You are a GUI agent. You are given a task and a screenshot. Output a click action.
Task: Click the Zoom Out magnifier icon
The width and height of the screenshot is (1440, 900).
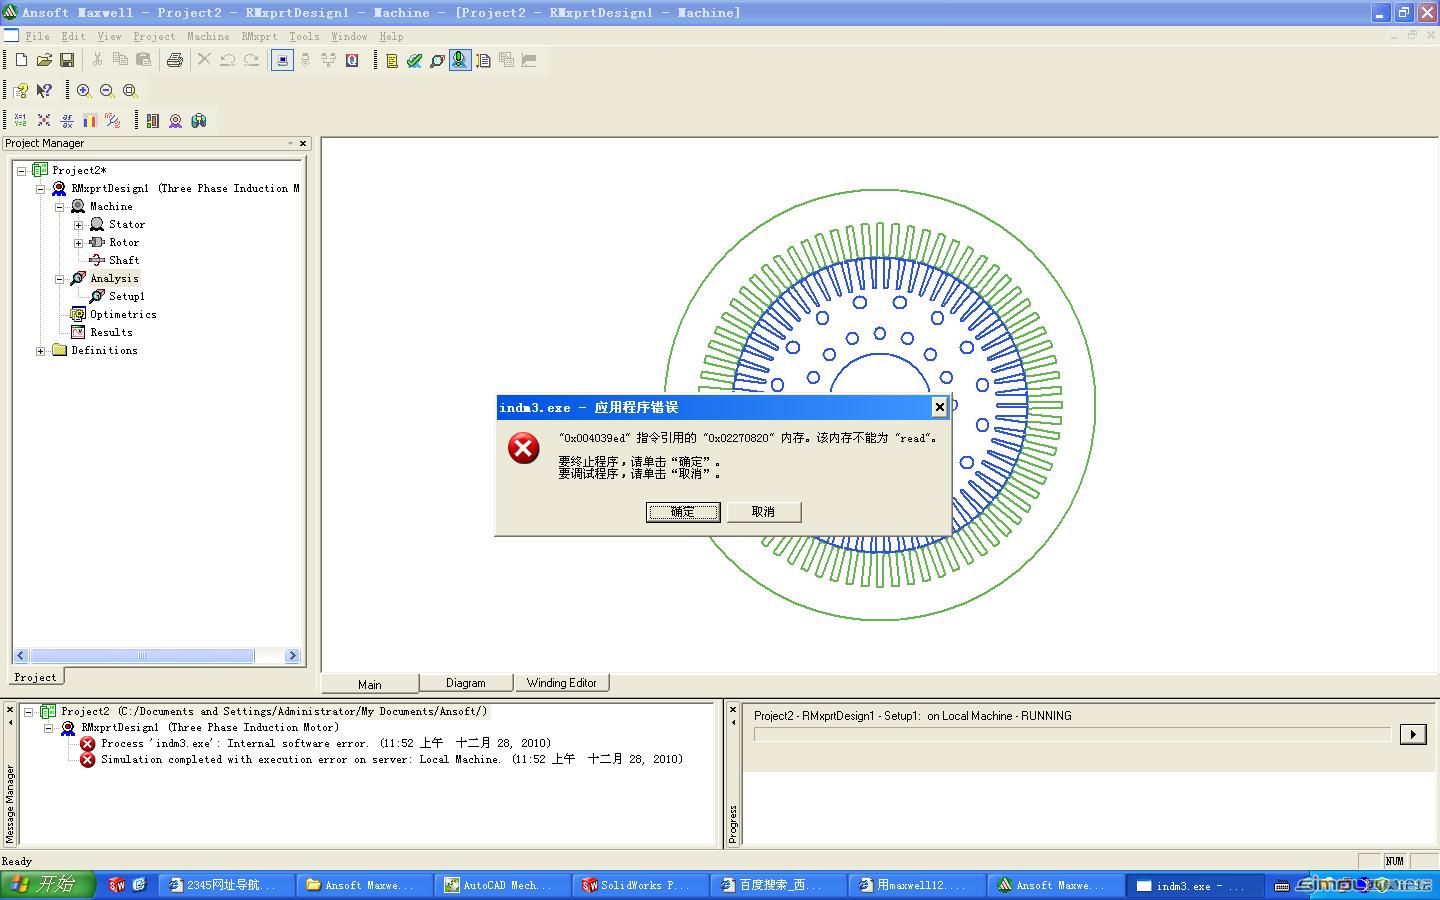(x=107, y=90)
